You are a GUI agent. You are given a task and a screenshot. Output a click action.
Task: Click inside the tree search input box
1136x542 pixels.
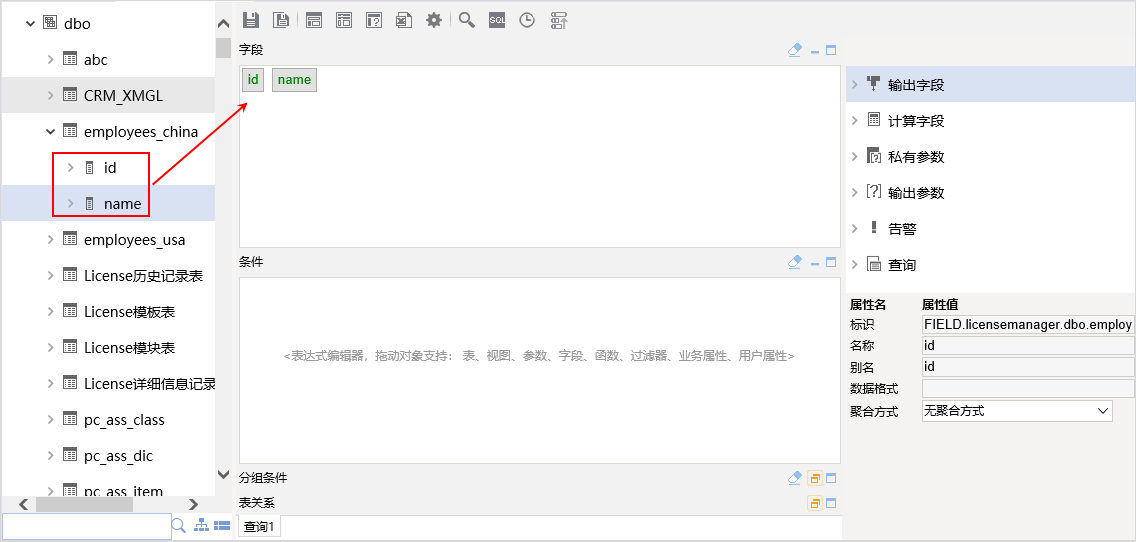click(86, 527)
